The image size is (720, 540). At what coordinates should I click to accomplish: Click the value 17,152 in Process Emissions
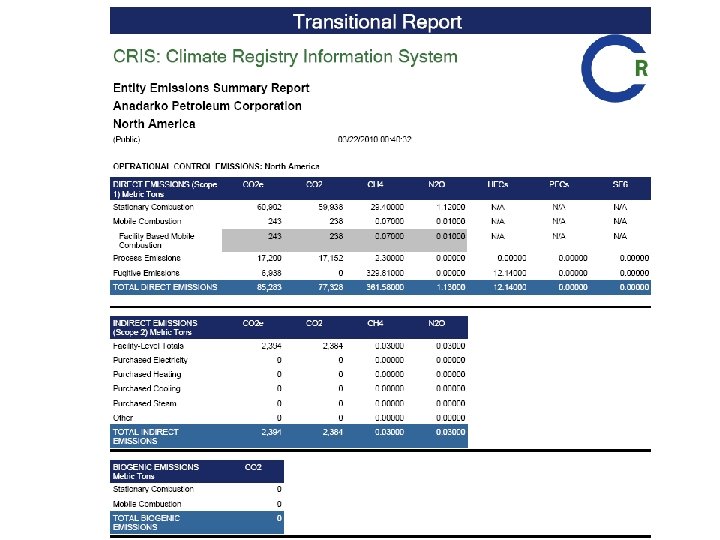click(x=331, y=258)
